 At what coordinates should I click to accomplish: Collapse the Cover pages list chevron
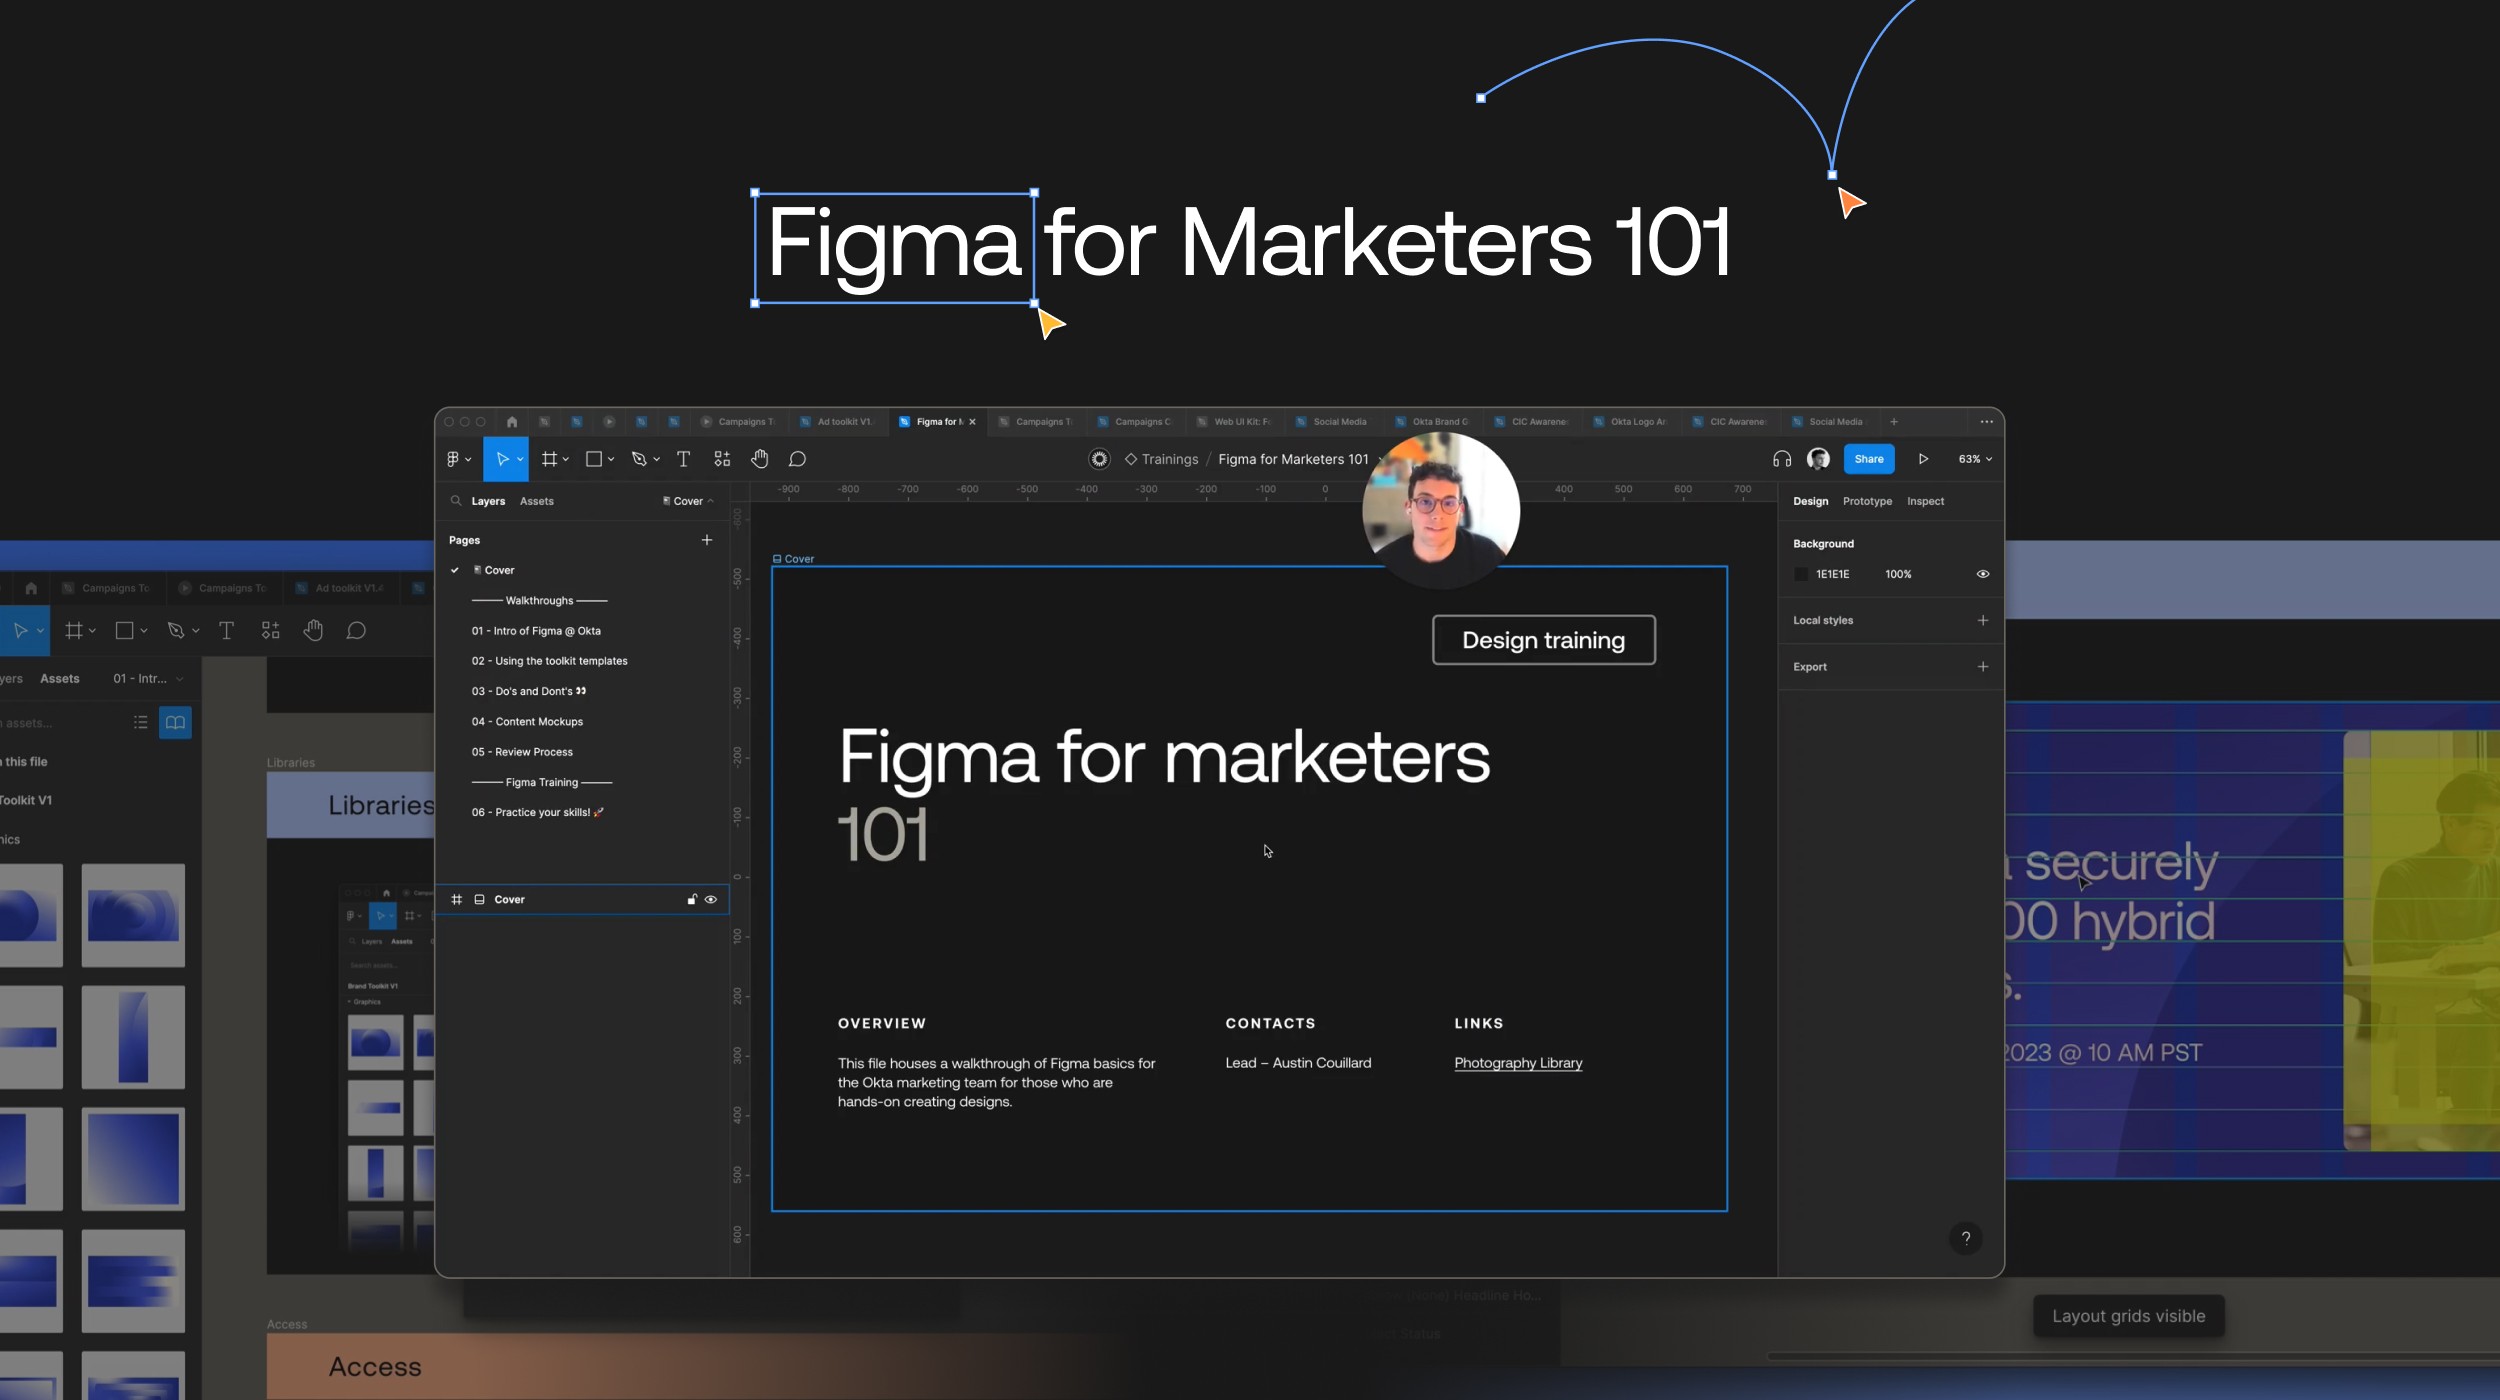coord(711,501)
